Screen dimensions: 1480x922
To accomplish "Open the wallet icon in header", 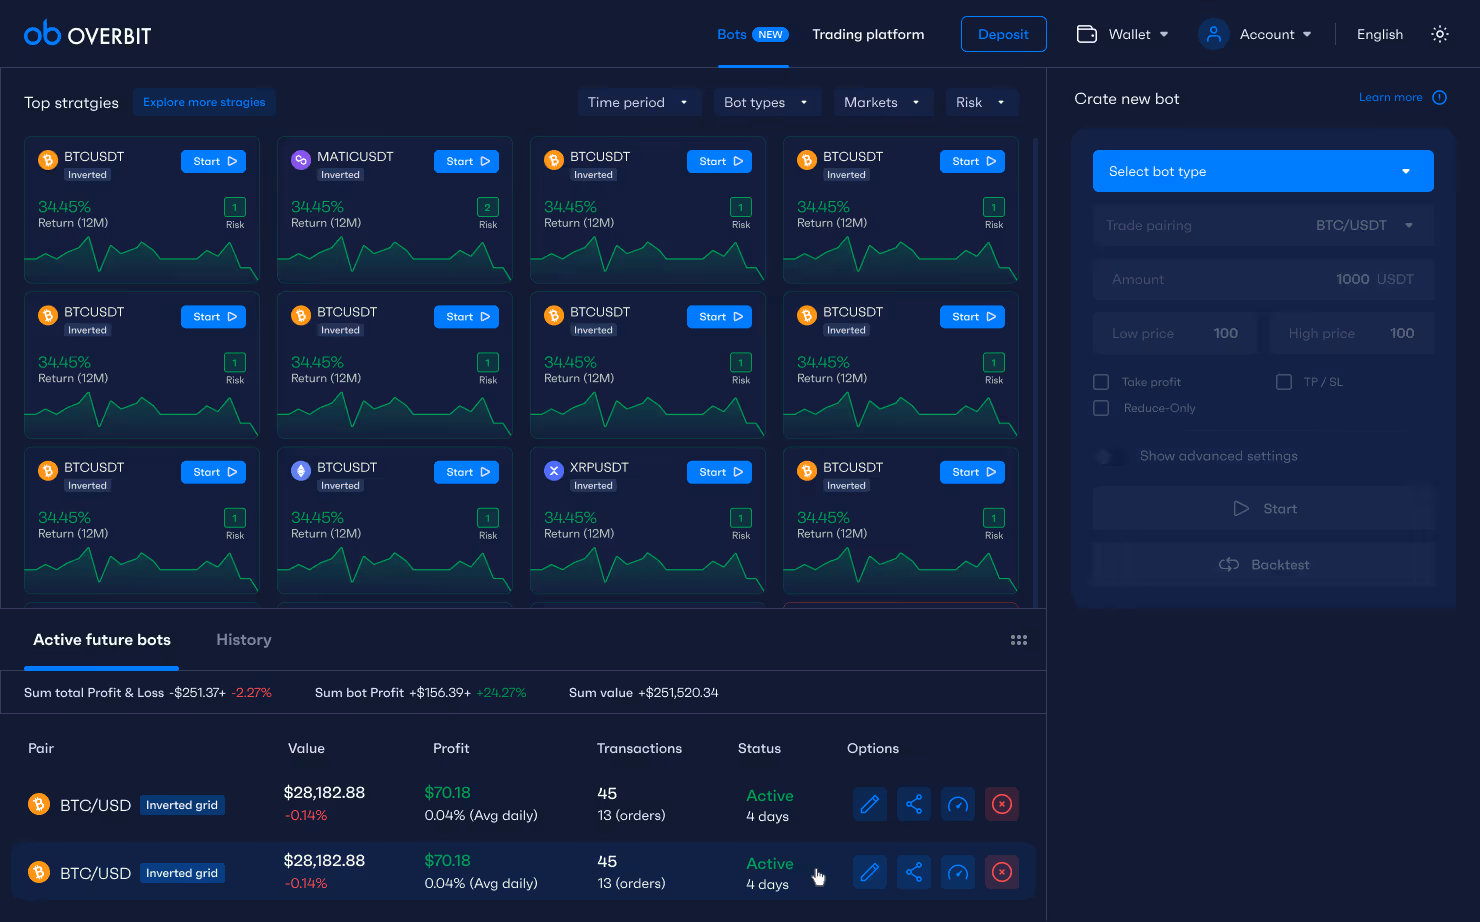I will 1087,34.
